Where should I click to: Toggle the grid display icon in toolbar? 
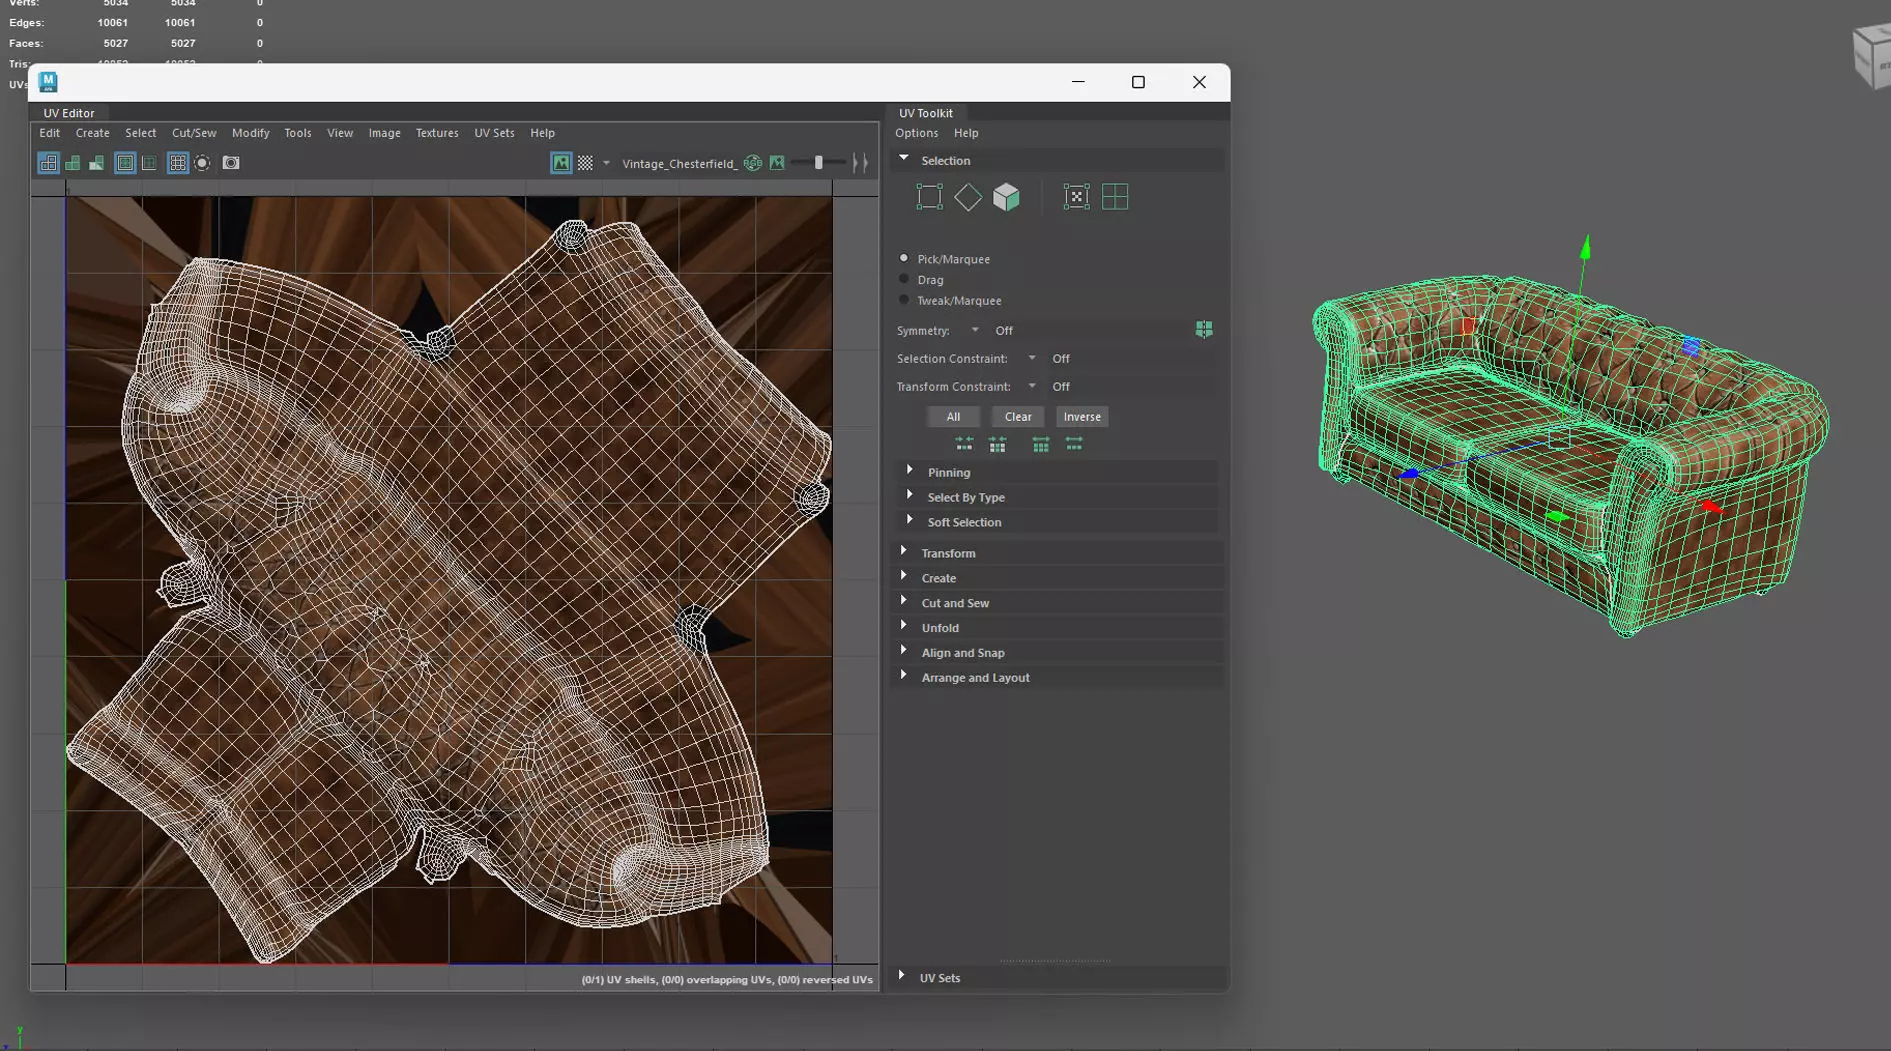(178, 163)
